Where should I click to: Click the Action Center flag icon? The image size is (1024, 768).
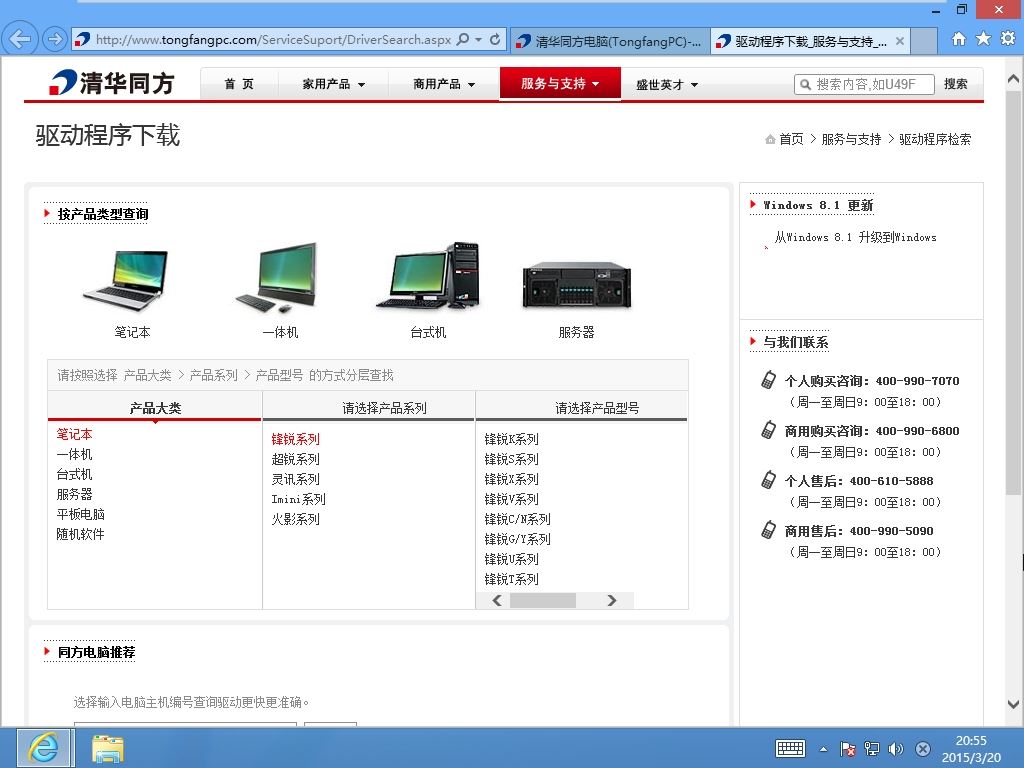[848, 748]
